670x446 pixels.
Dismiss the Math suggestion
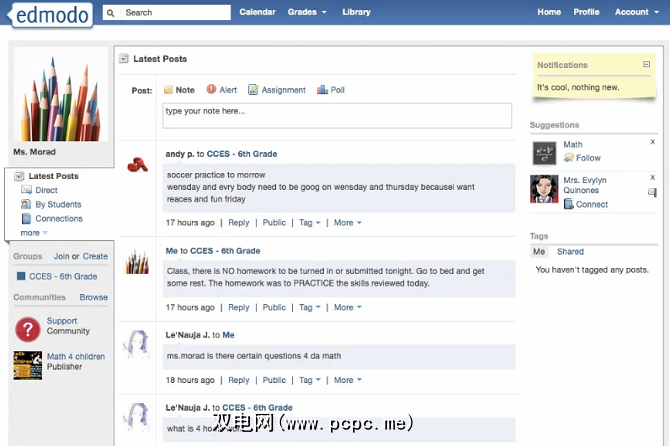click(652, 142)
